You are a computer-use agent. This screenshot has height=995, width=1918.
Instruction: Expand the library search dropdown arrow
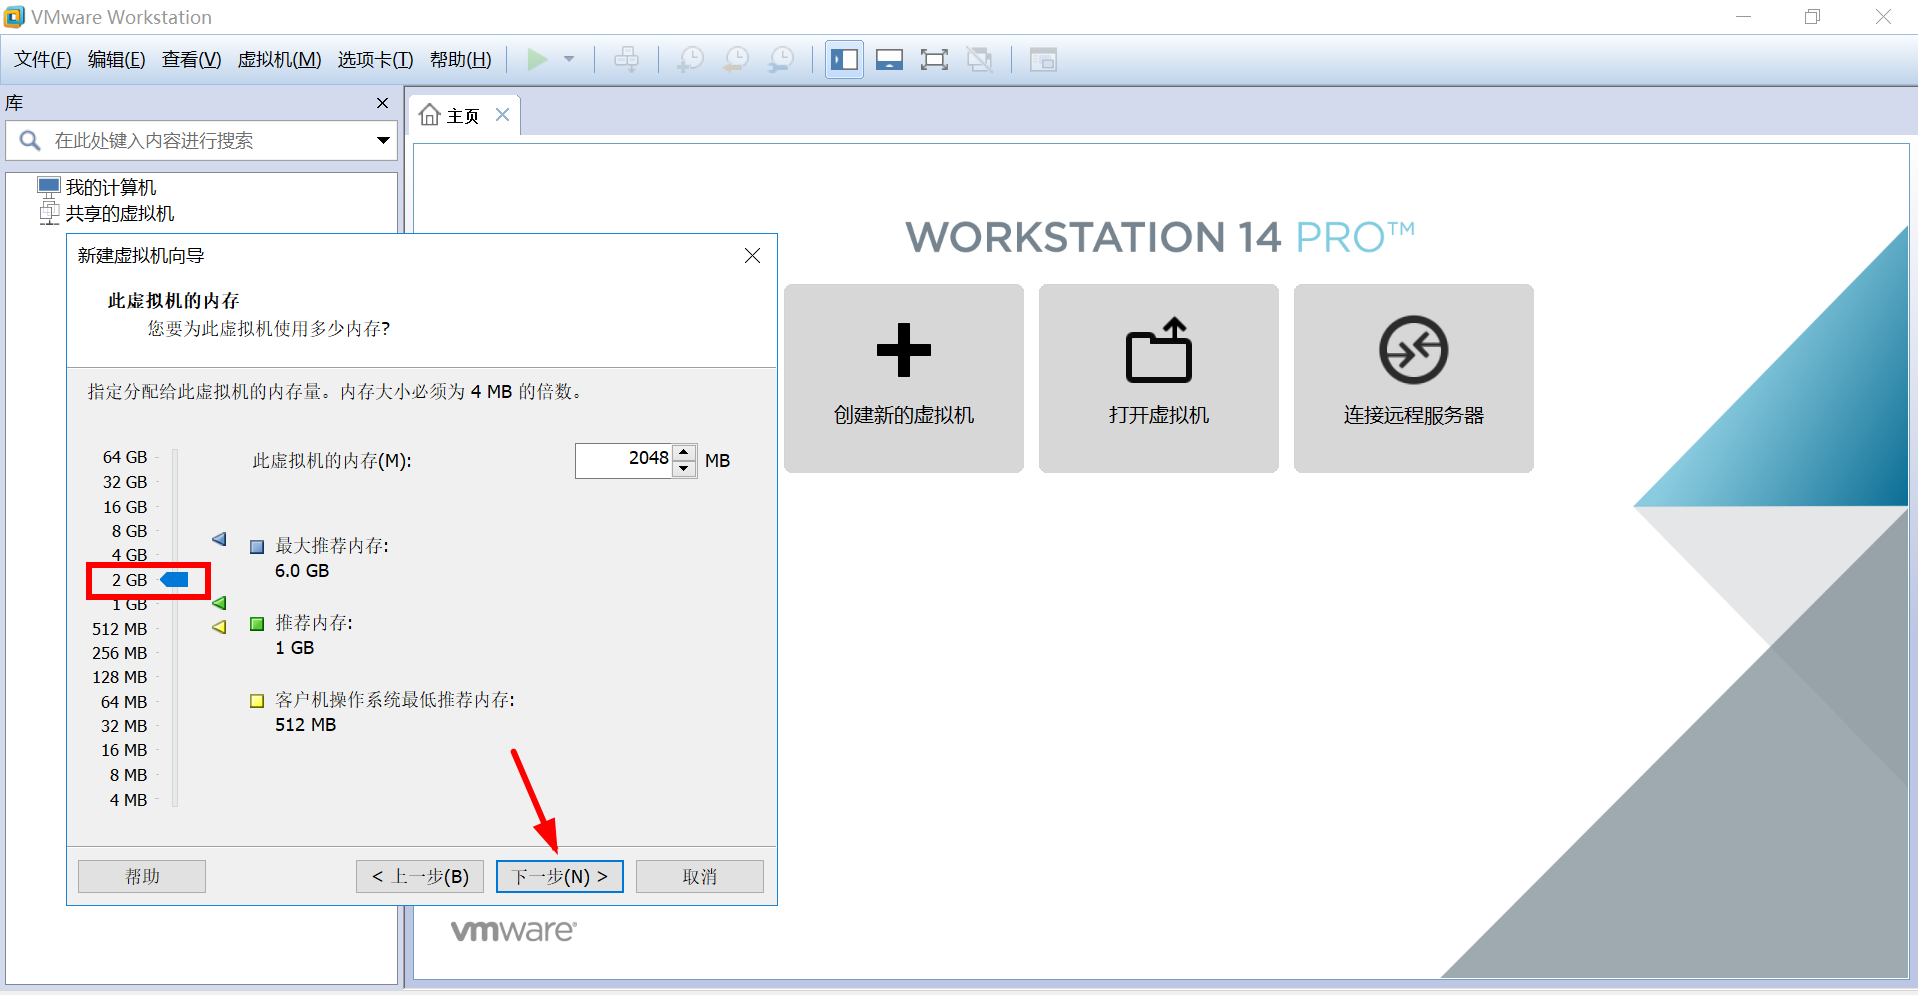[383, 141]
